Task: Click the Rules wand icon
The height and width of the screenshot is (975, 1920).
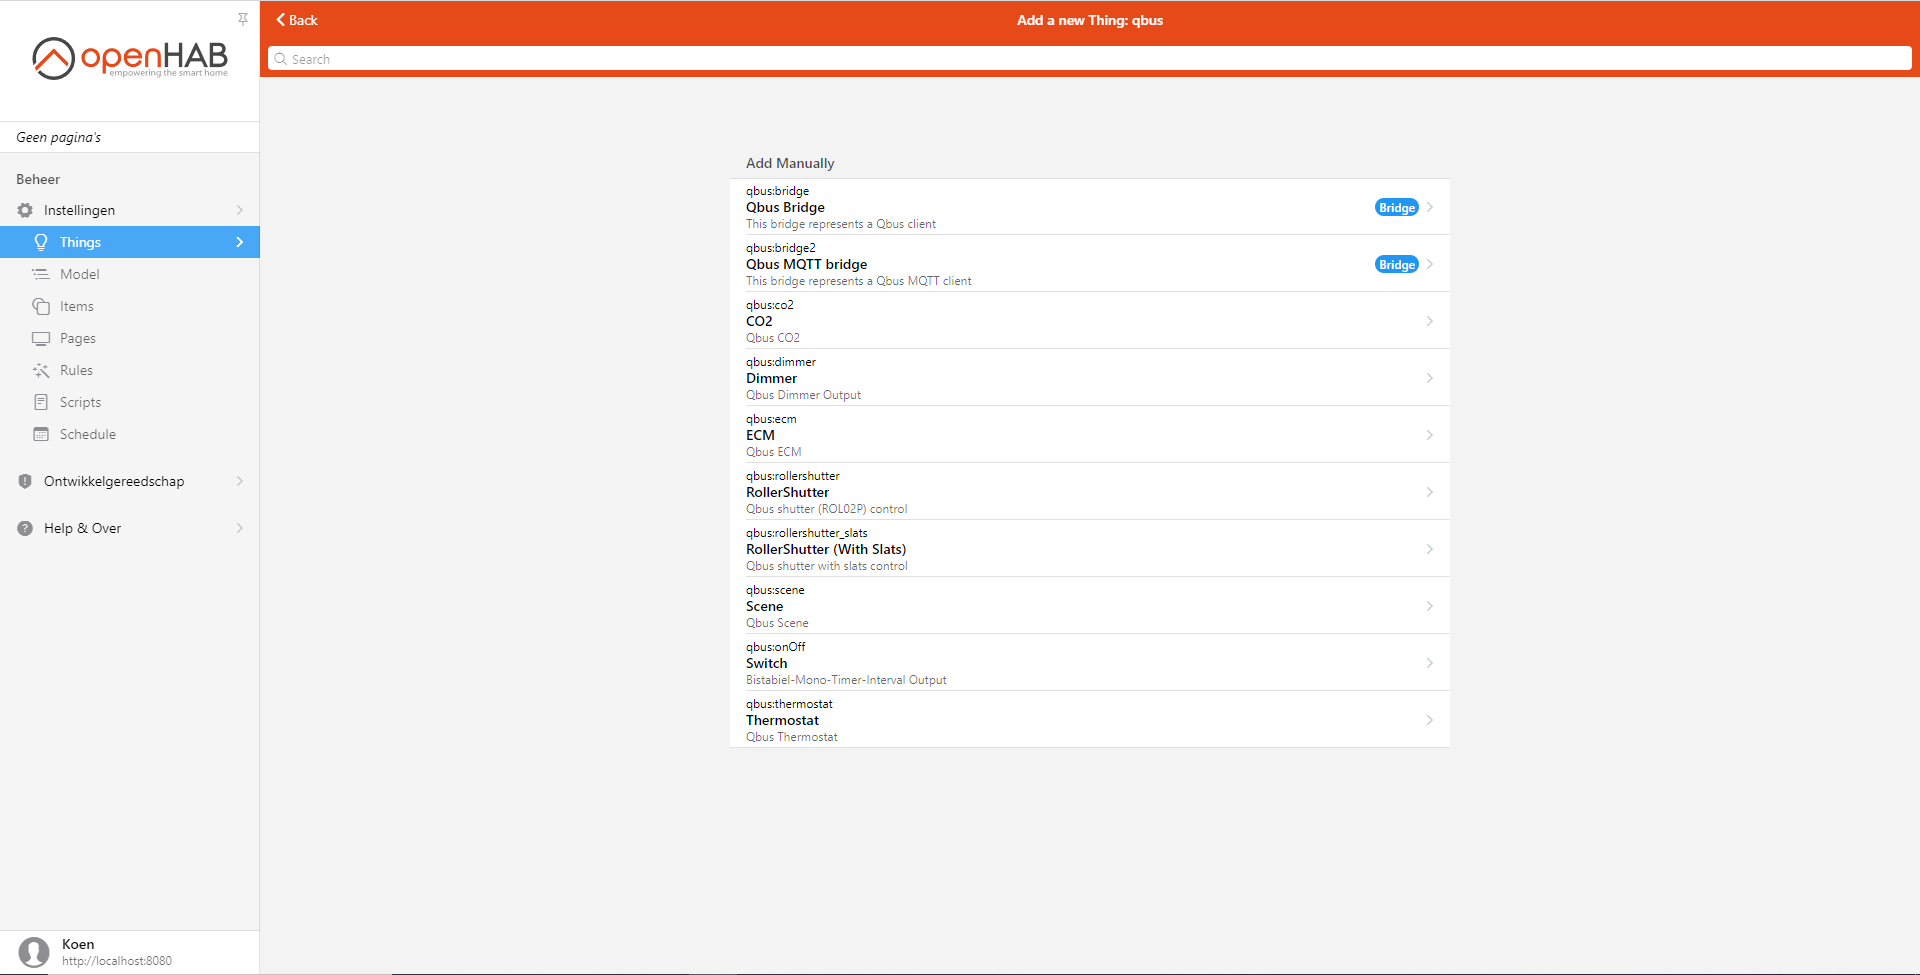Action: pyautogui.click(x=41, y=370)
